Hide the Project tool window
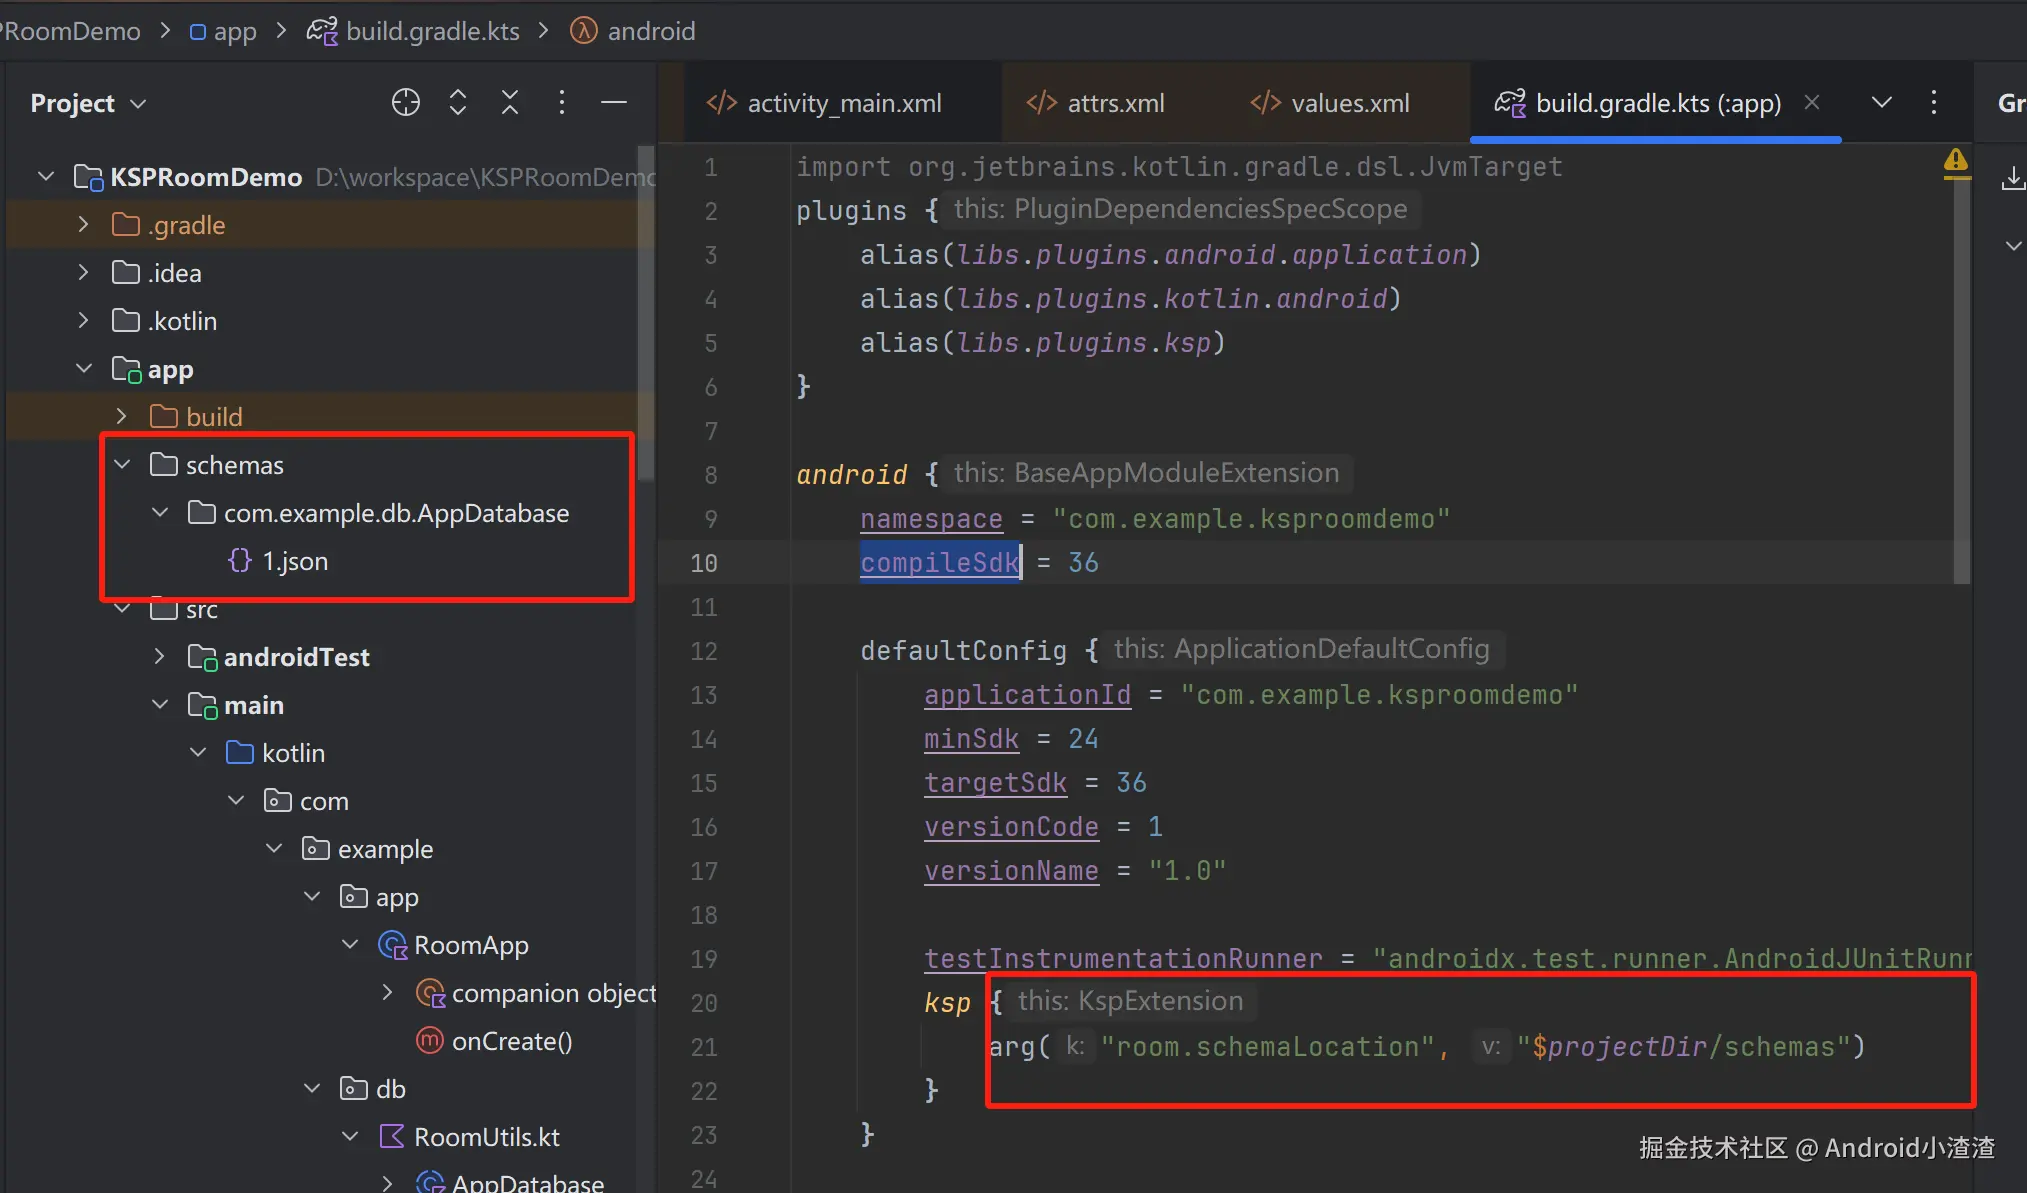Screen dimensions: 2027x1193 [x=614, y=103]
